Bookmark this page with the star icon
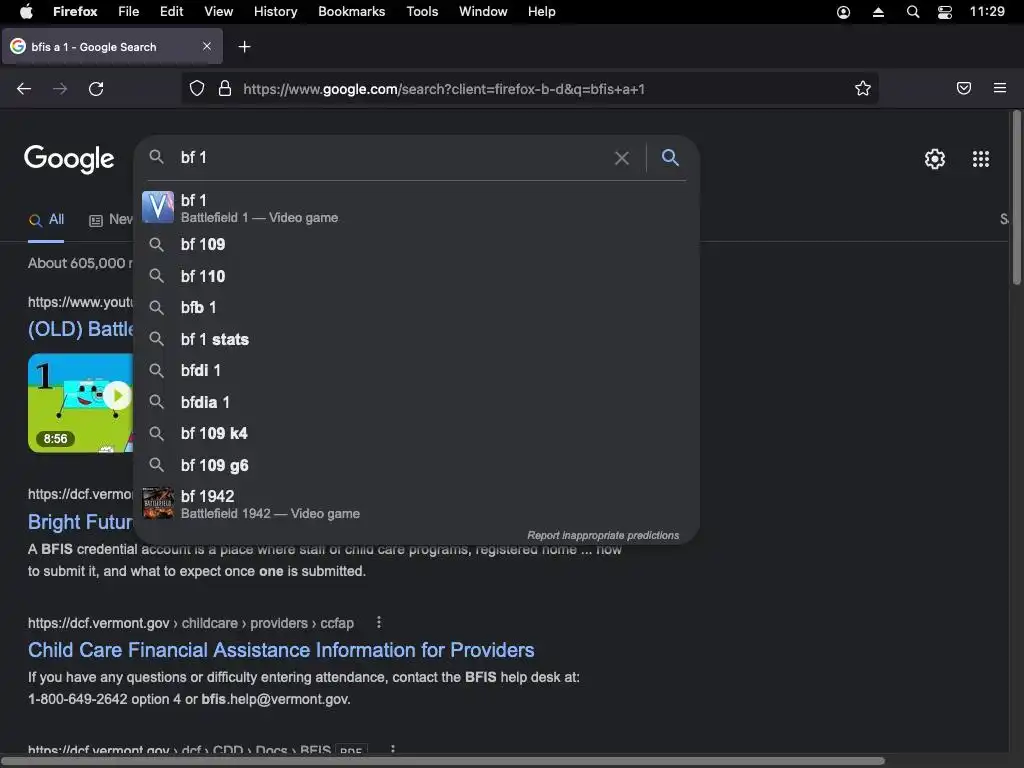The image size is (1024, 768). coord(863,89)
